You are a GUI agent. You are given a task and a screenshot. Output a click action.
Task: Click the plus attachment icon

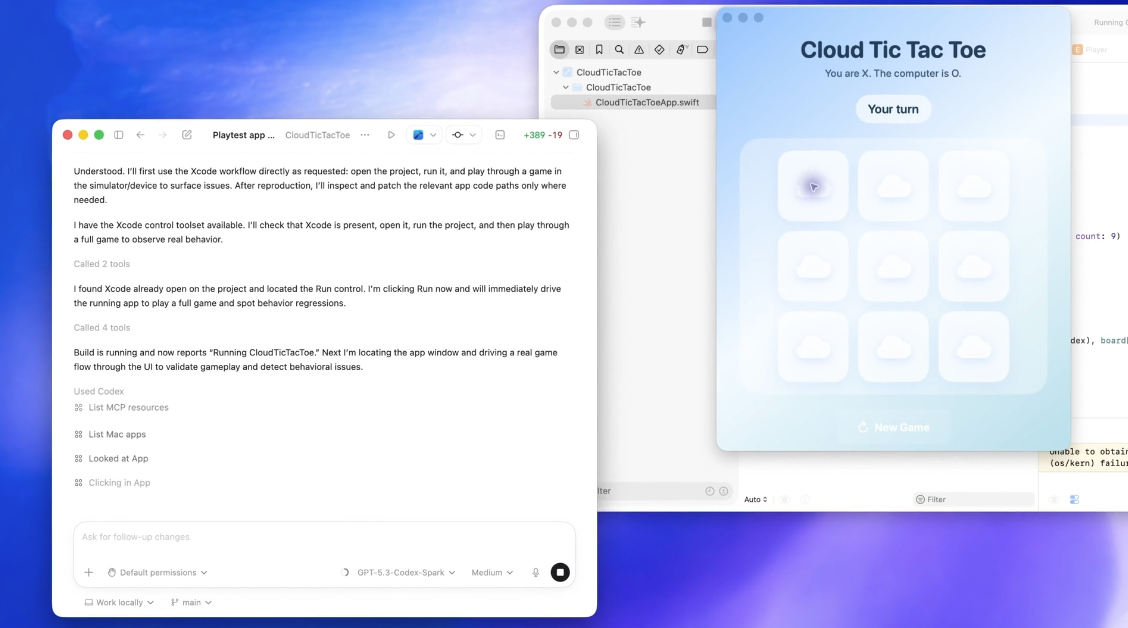point(88,573)
